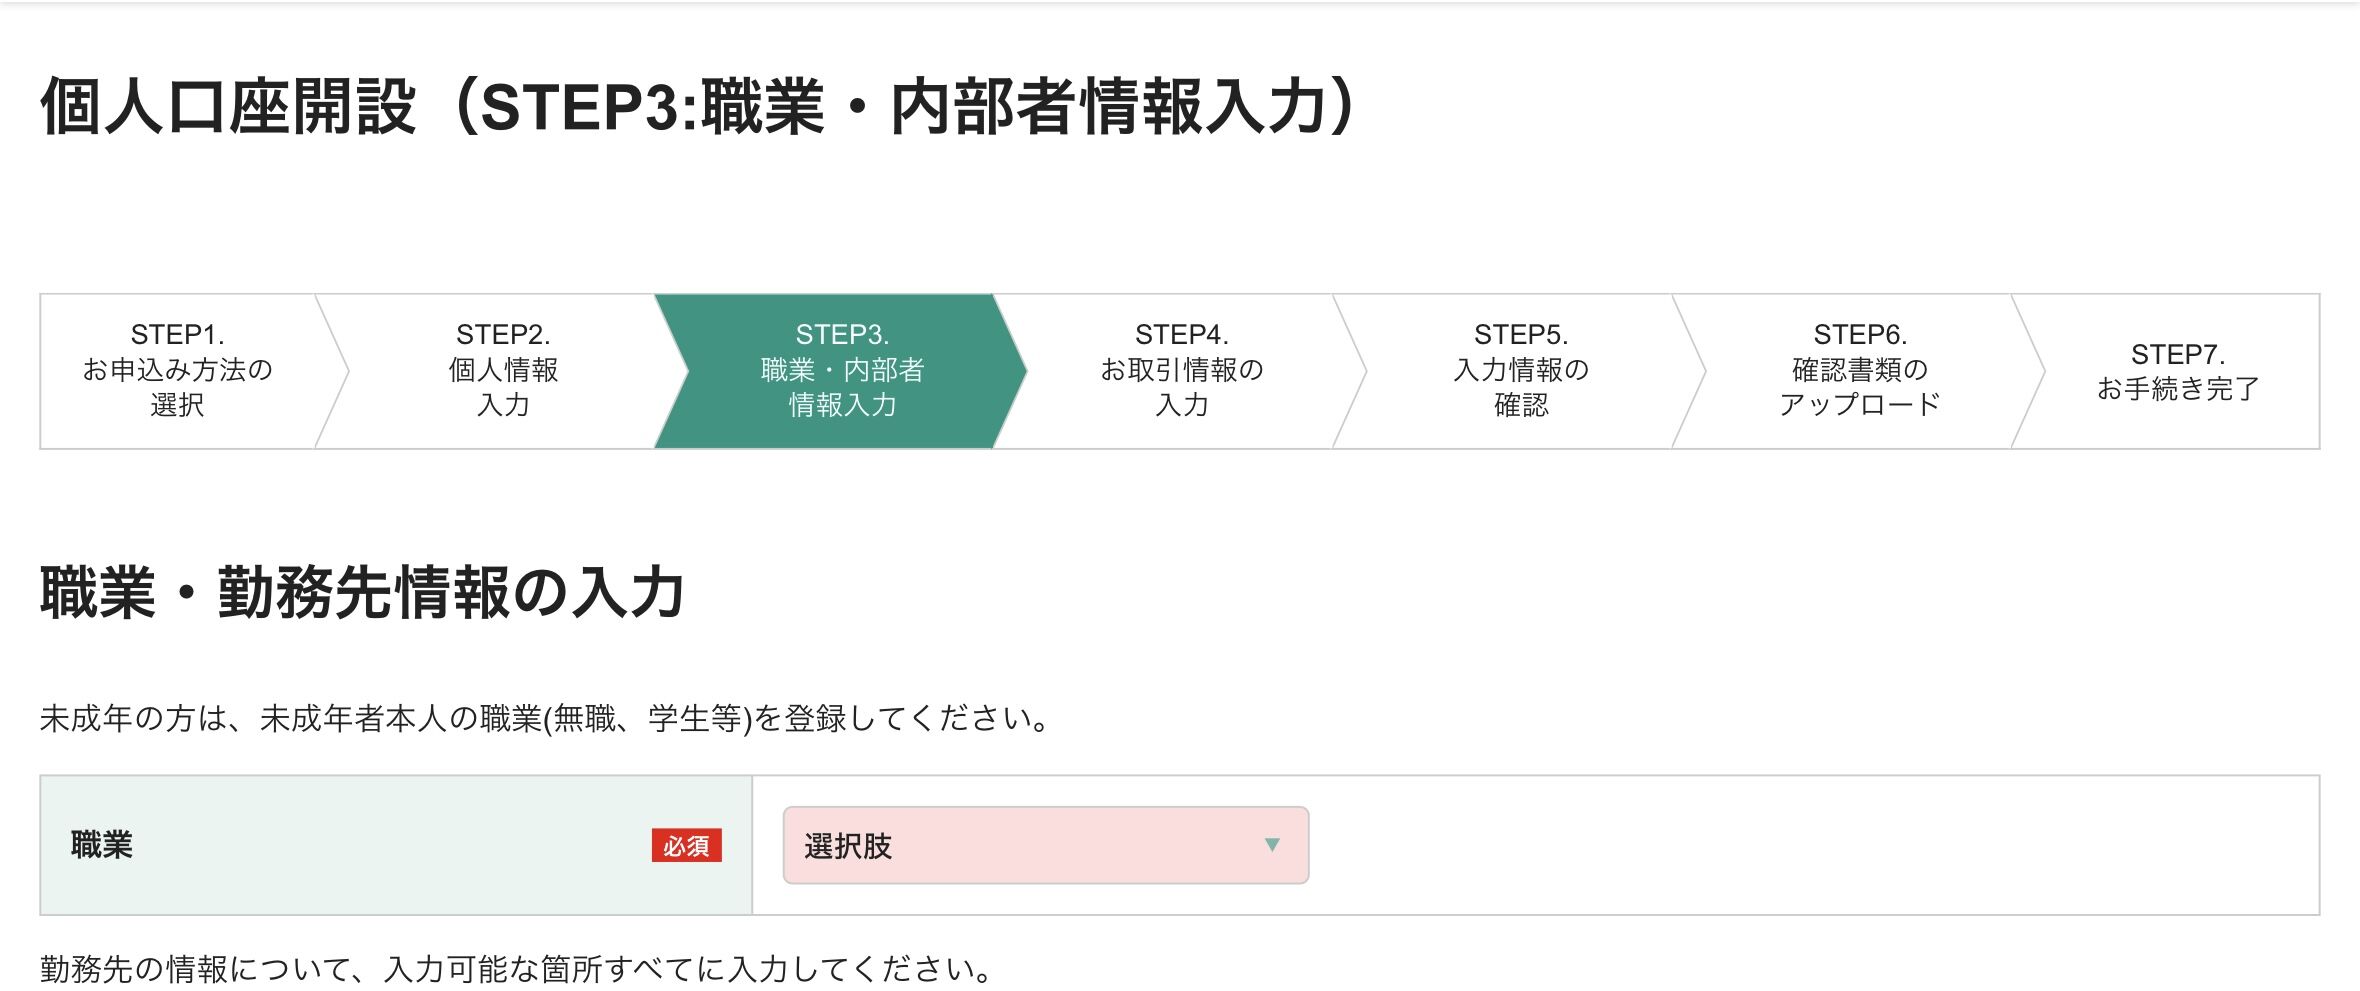
Task: Click the 未成年の方は note text
Action: coord(545,718)
